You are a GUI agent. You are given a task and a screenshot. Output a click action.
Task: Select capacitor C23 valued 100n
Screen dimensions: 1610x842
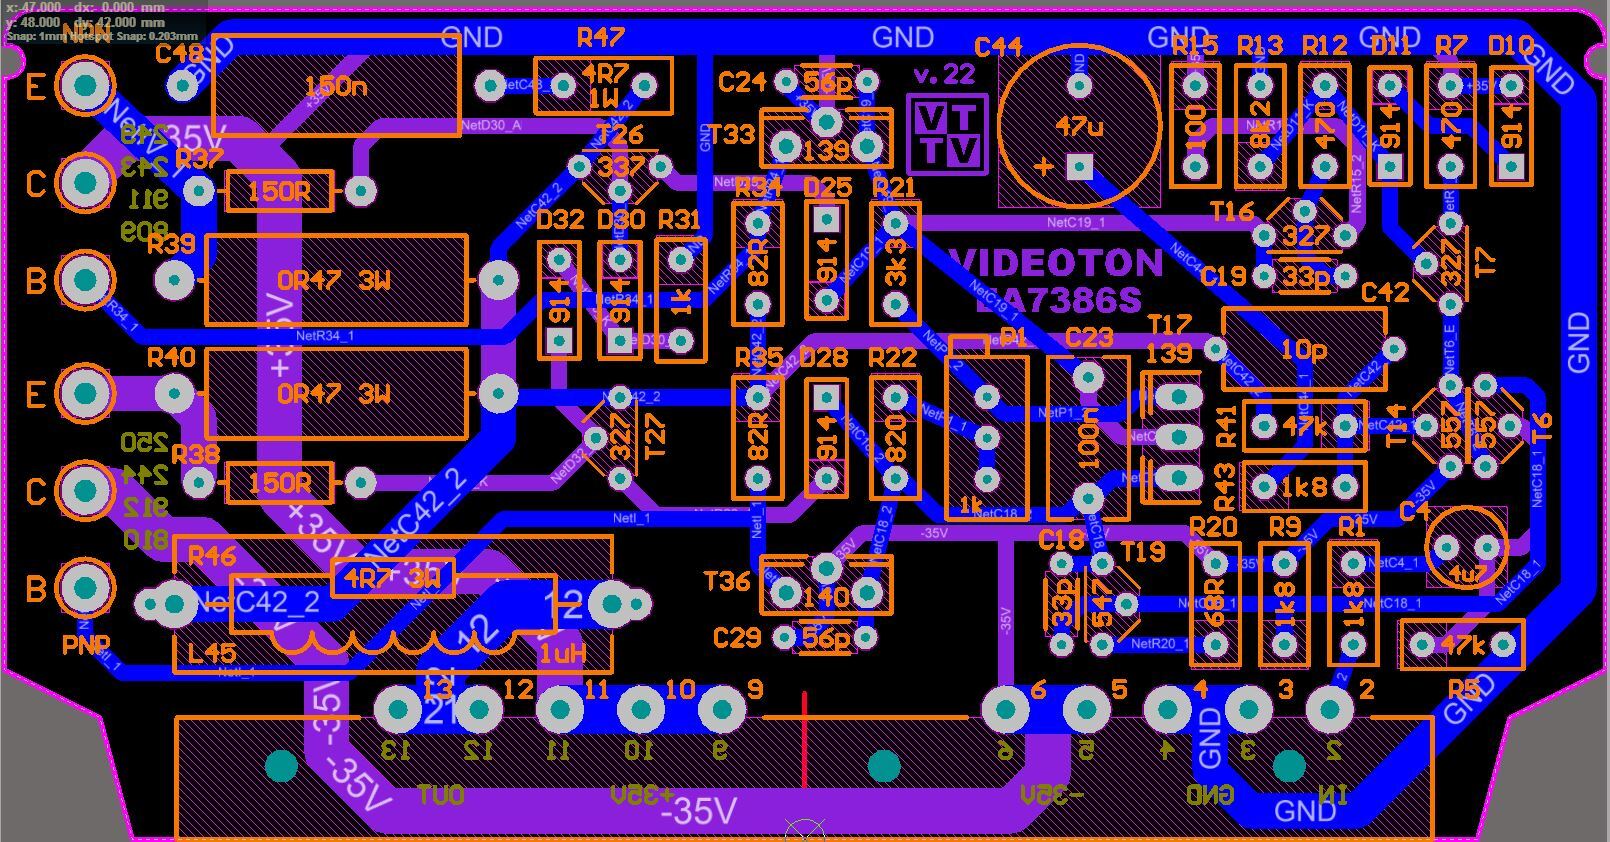(x=1088, y=438)
